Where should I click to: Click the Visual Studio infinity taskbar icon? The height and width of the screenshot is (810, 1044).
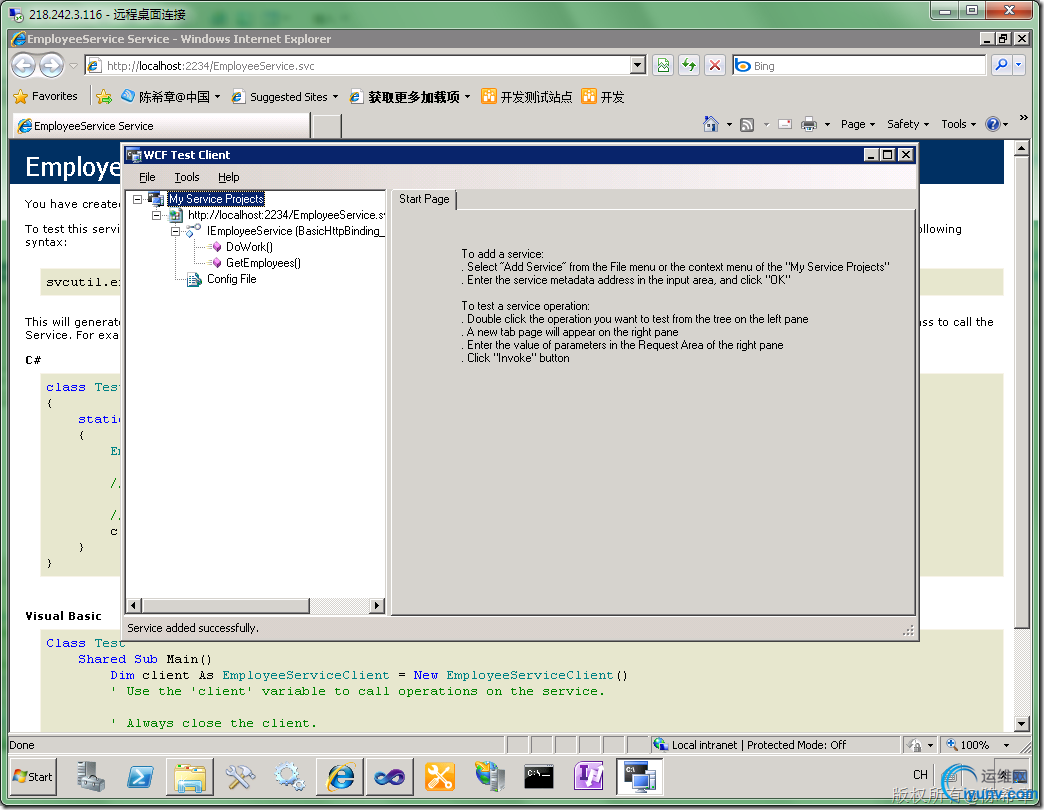pos(390,777)
